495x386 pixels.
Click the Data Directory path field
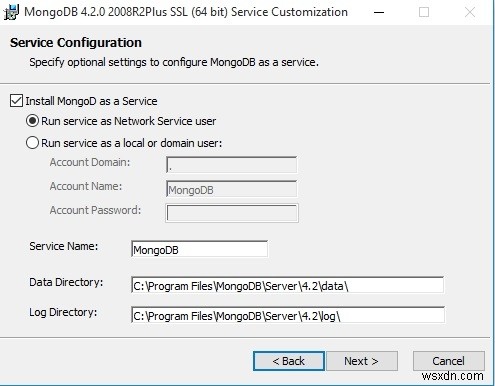287,285
